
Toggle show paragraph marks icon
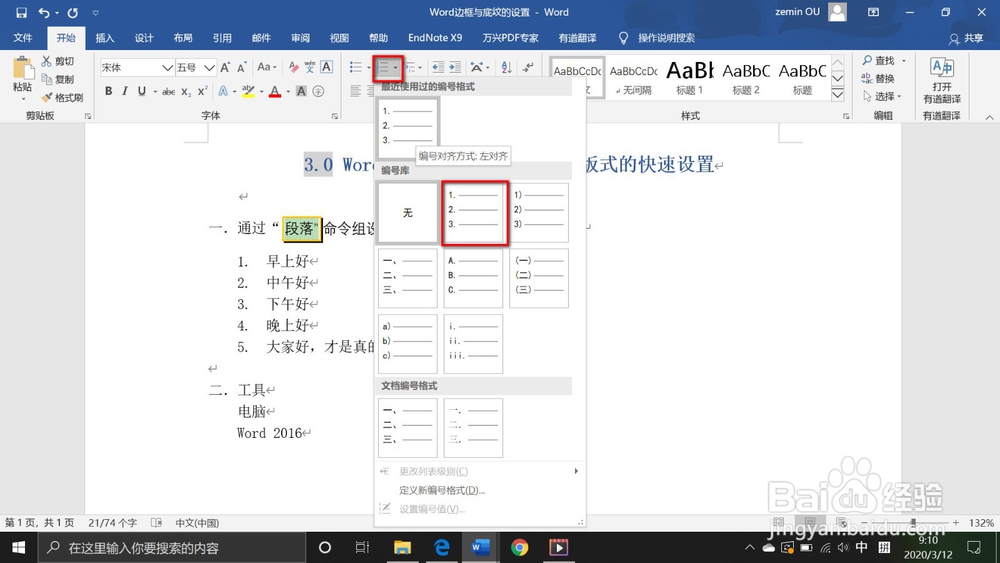(528, 67)
